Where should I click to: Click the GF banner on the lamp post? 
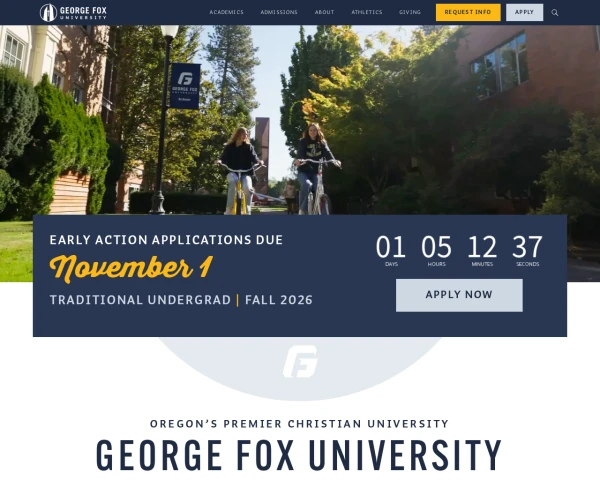pyautogui.click(x=185, y=86)
